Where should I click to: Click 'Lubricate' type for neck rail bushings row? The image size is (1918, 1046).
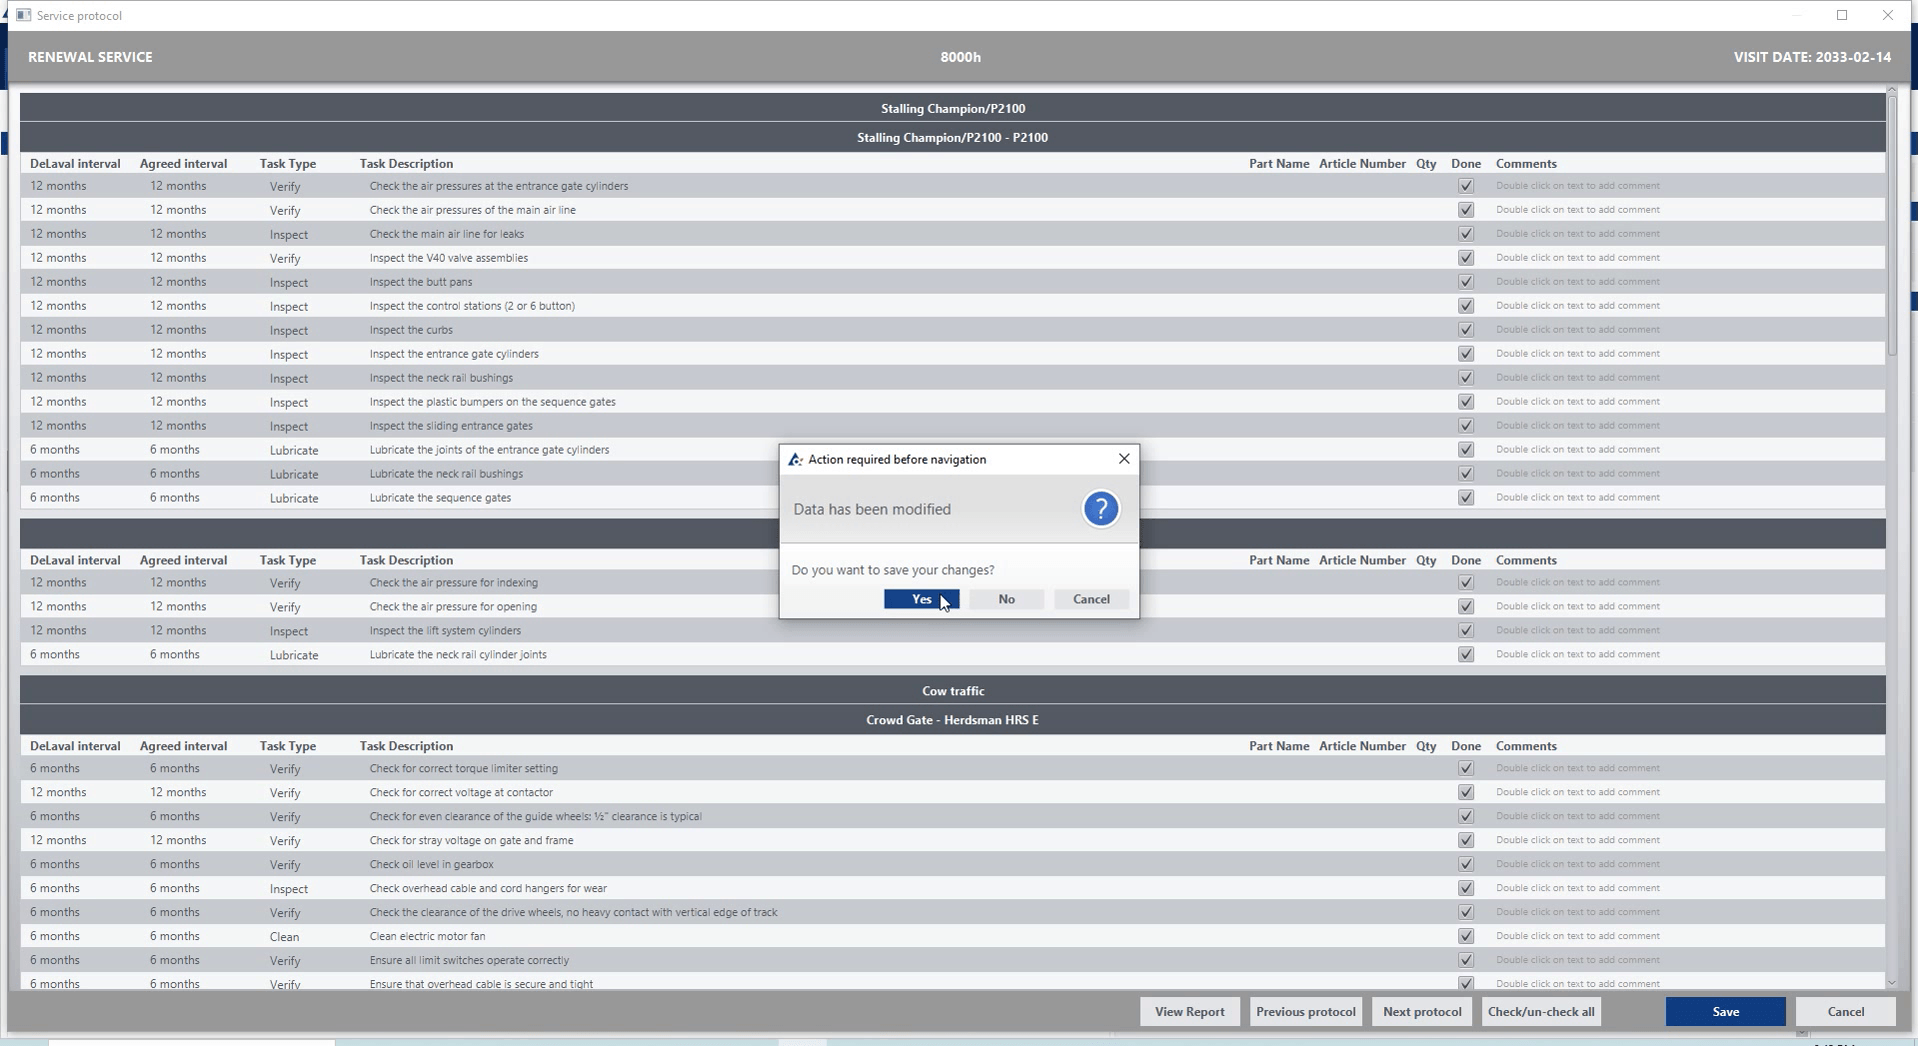tap(294, 474)
